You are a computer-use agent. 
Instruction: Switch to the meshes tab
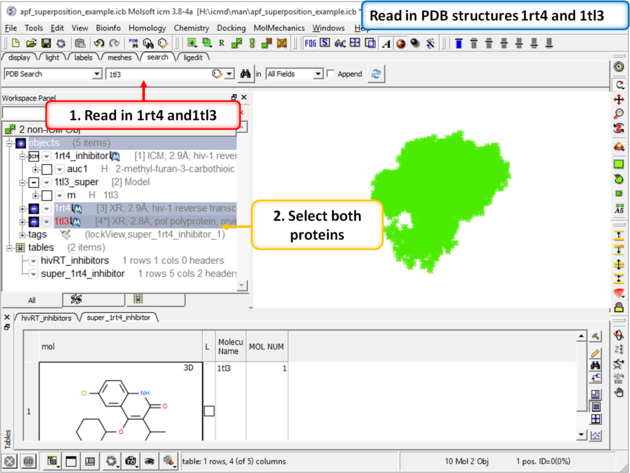tap(119, 58)
